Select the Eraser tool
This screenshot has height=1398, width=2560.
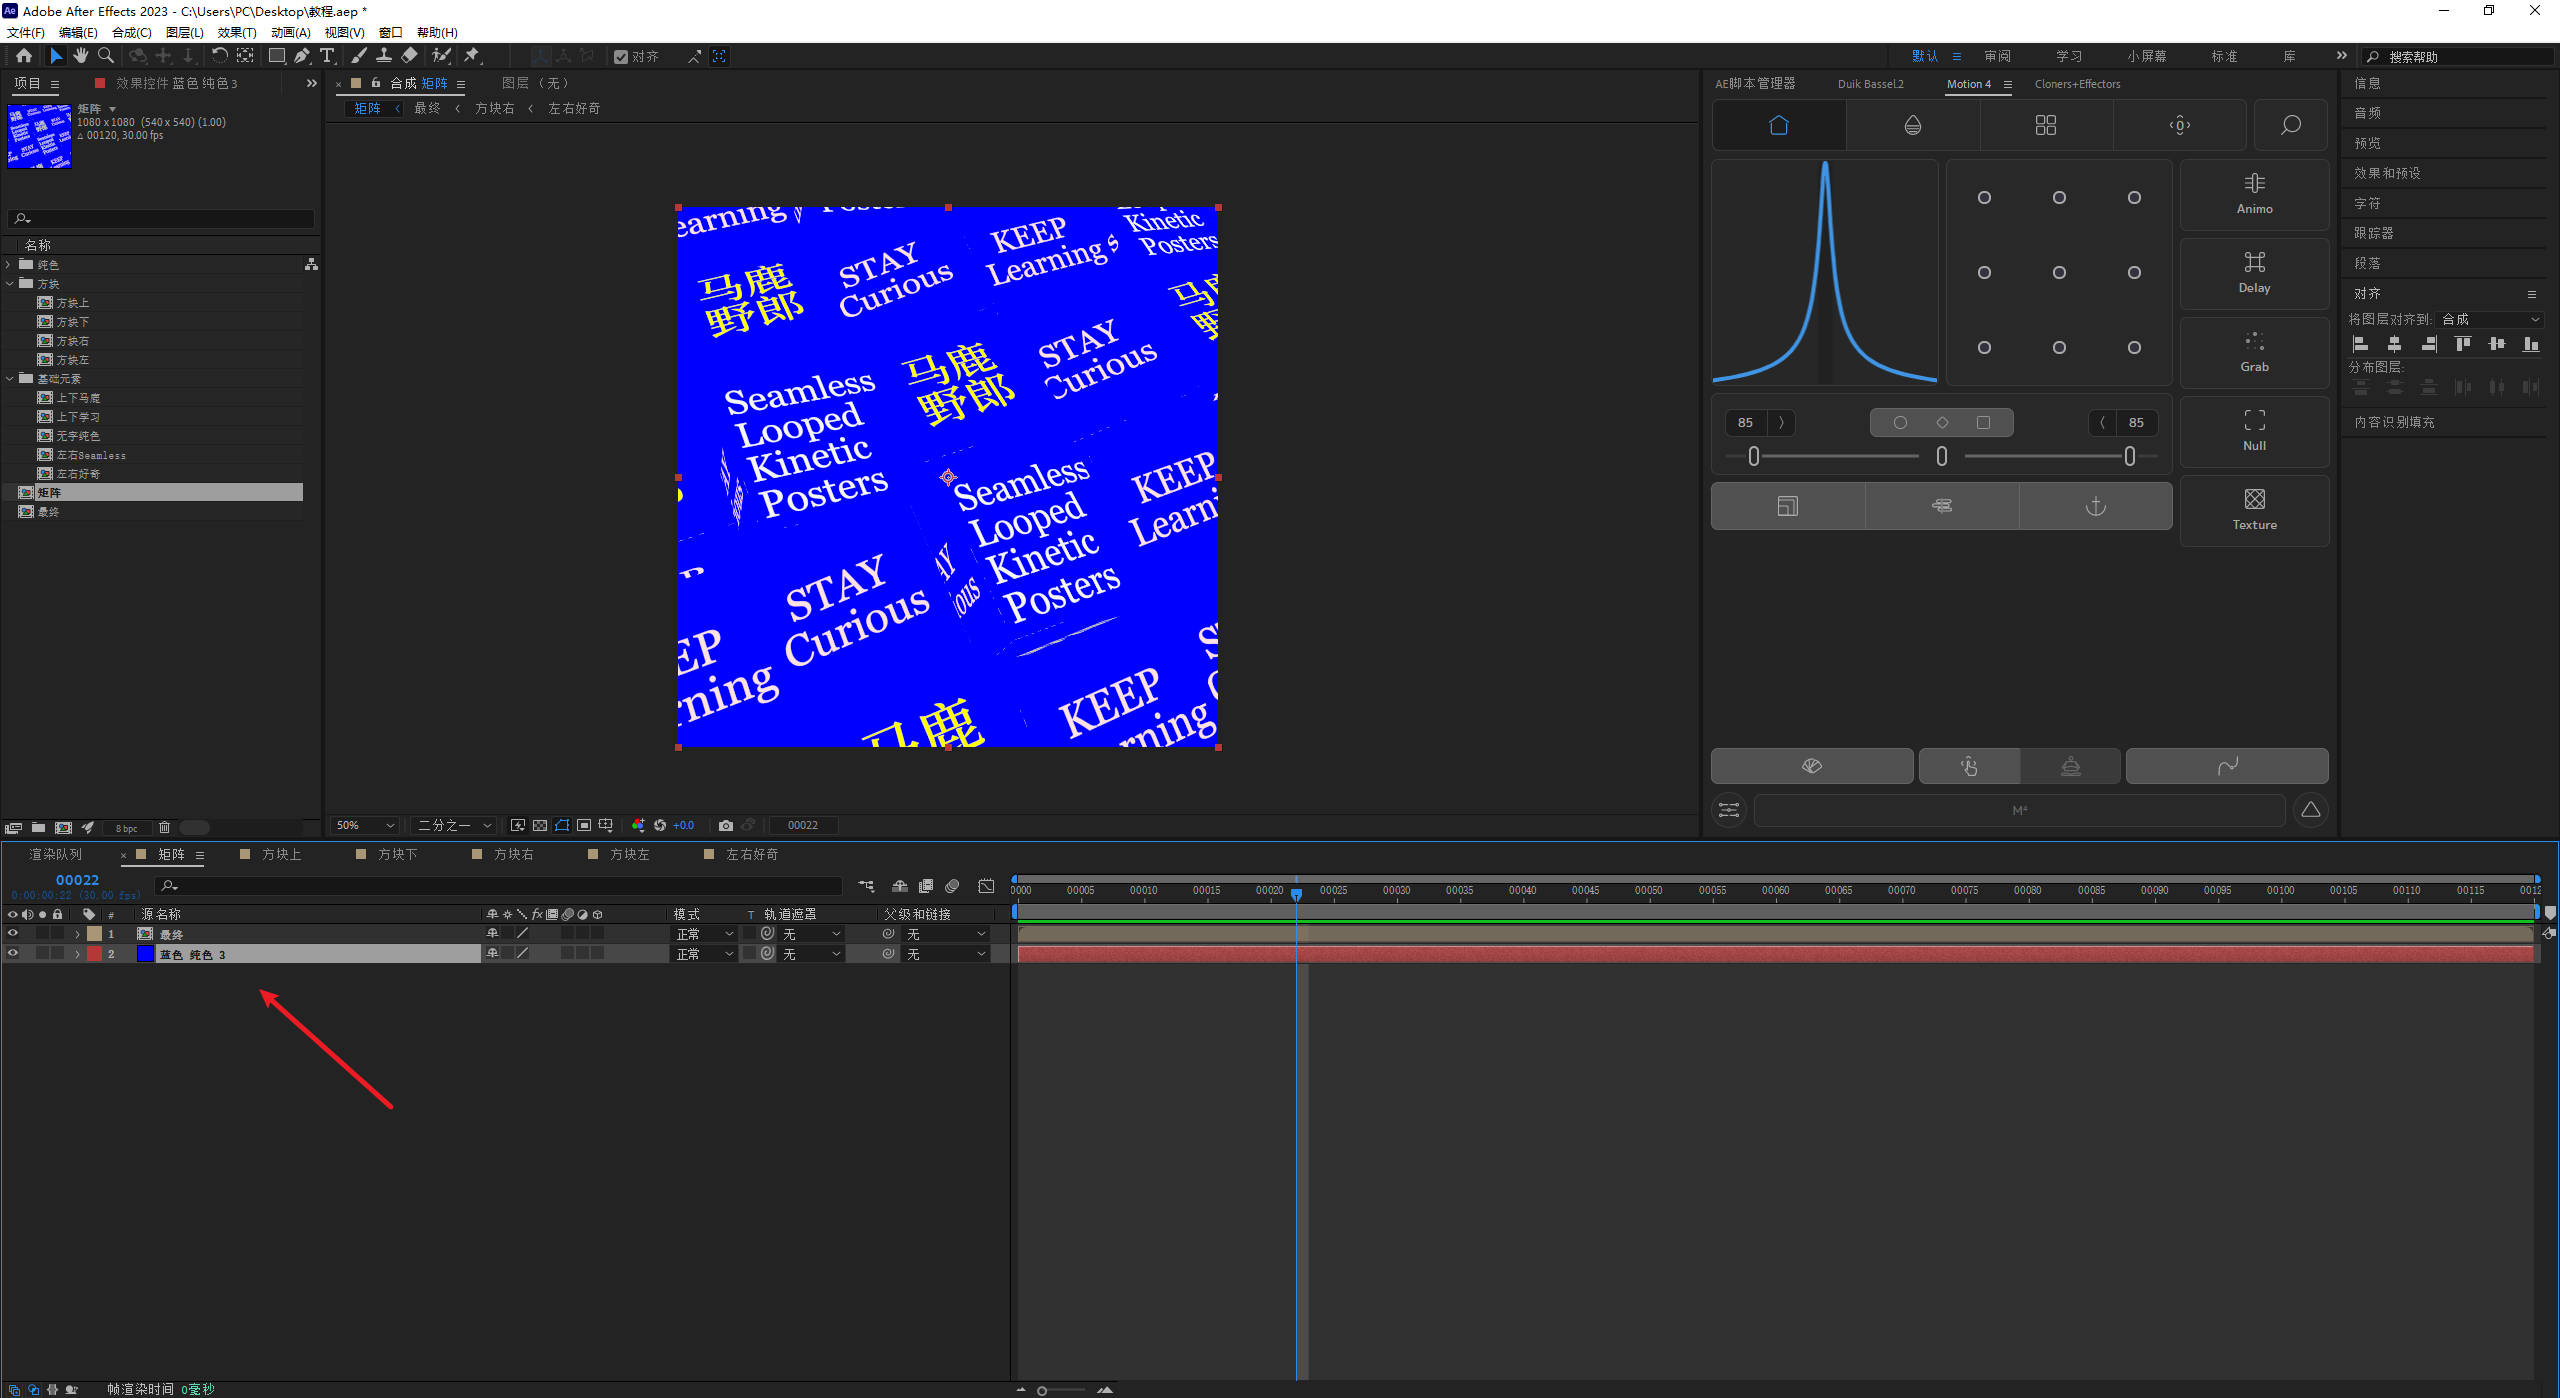[410, 56]
